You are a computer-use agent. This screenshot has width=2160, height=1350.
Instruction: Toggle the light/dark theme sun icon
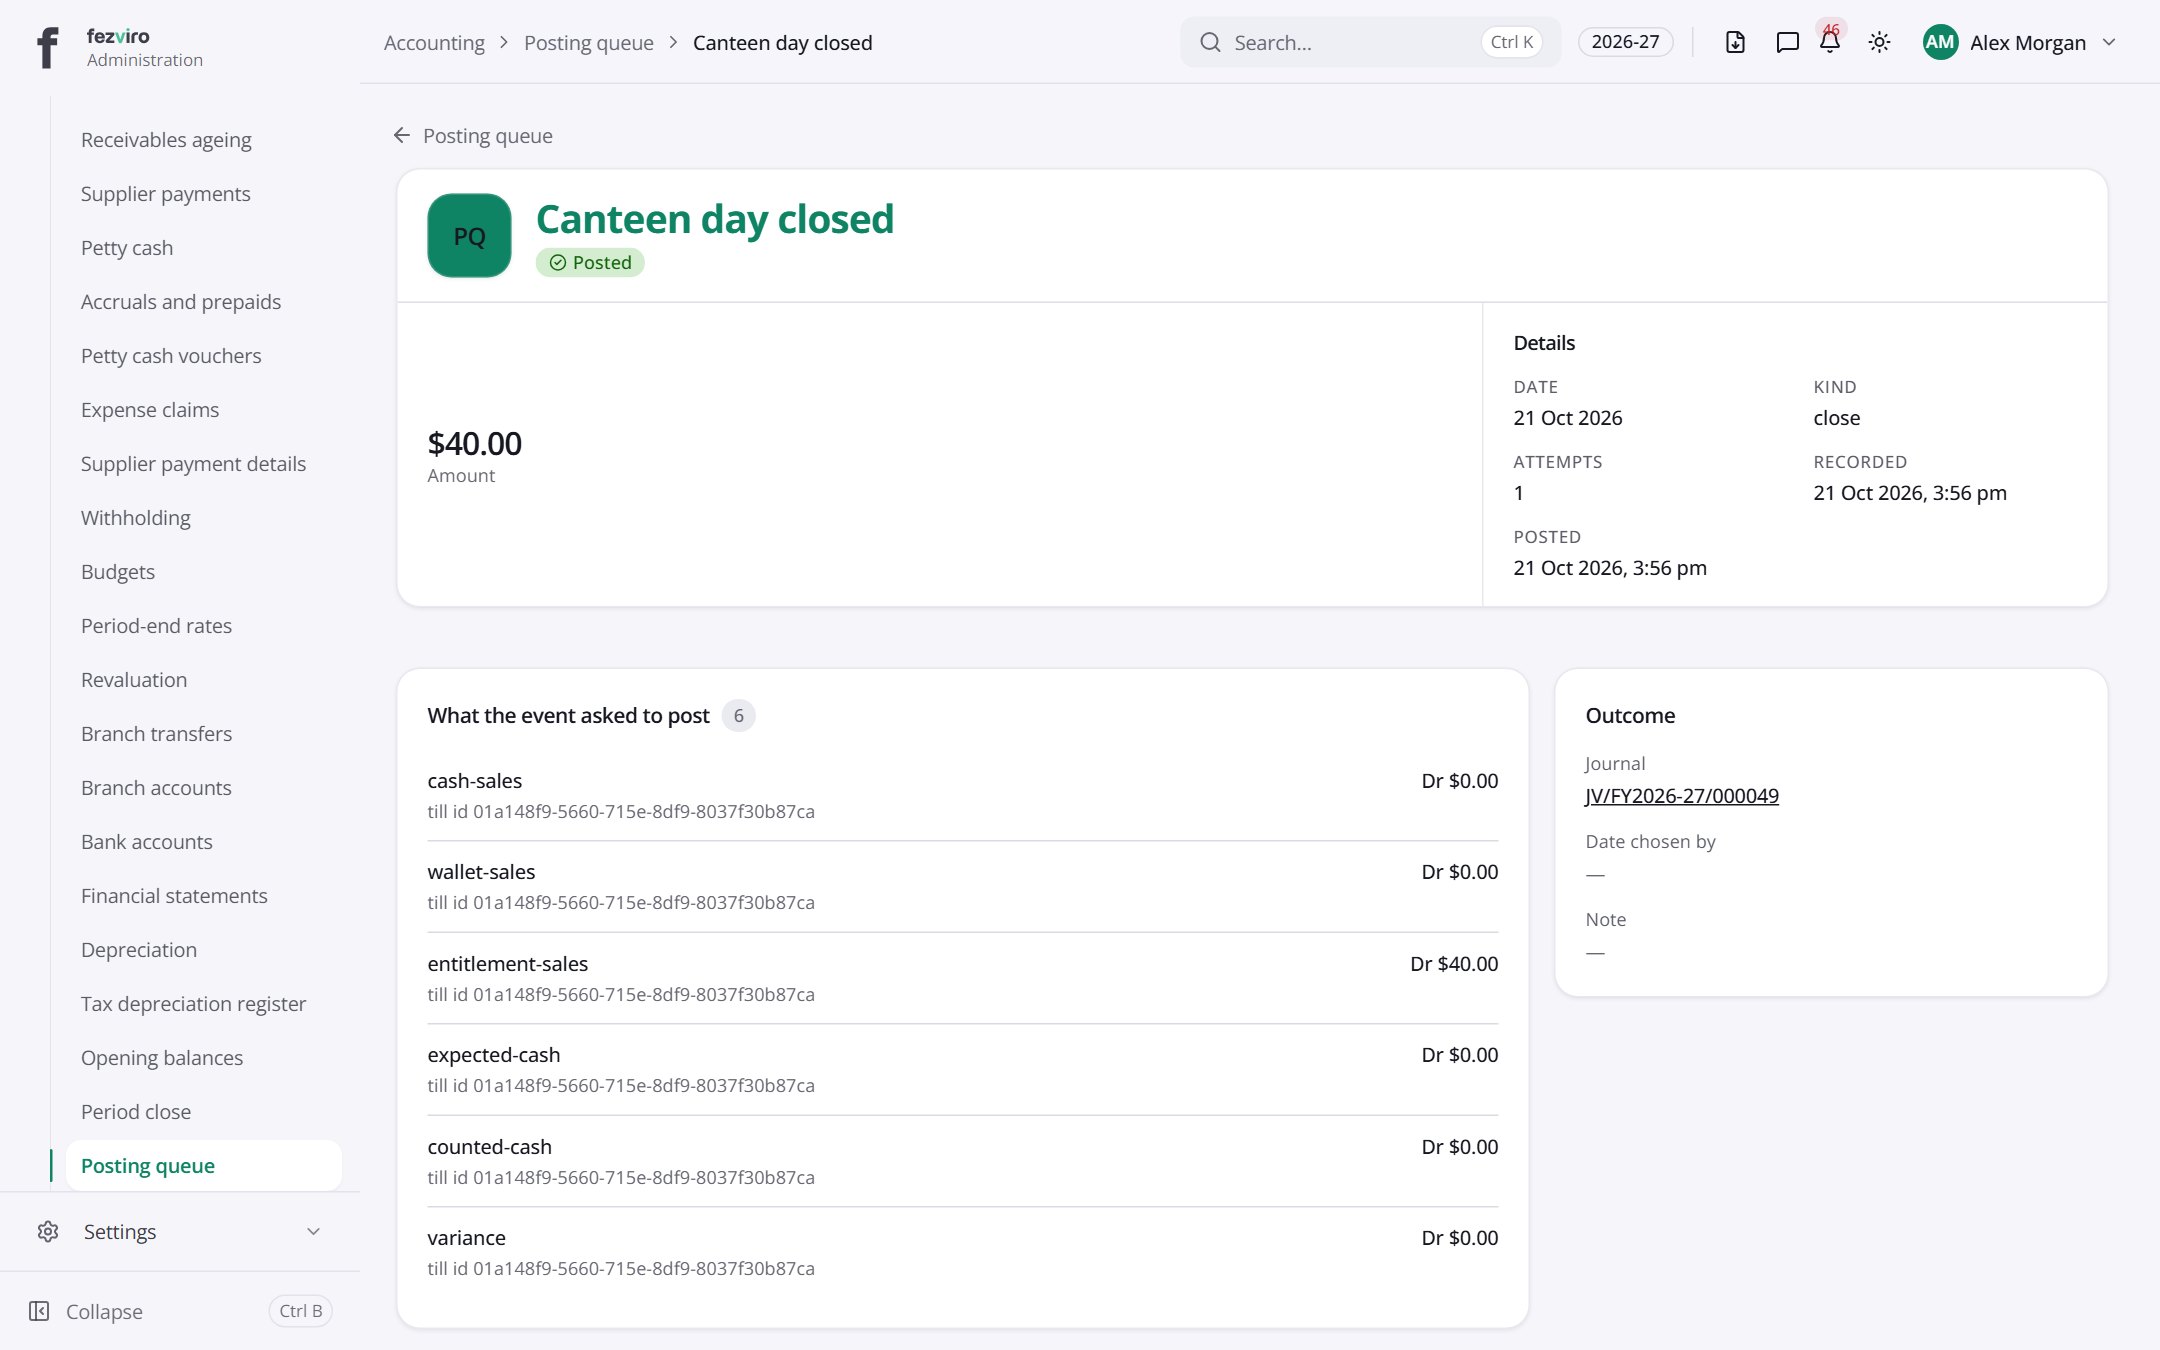[1879, 42]
